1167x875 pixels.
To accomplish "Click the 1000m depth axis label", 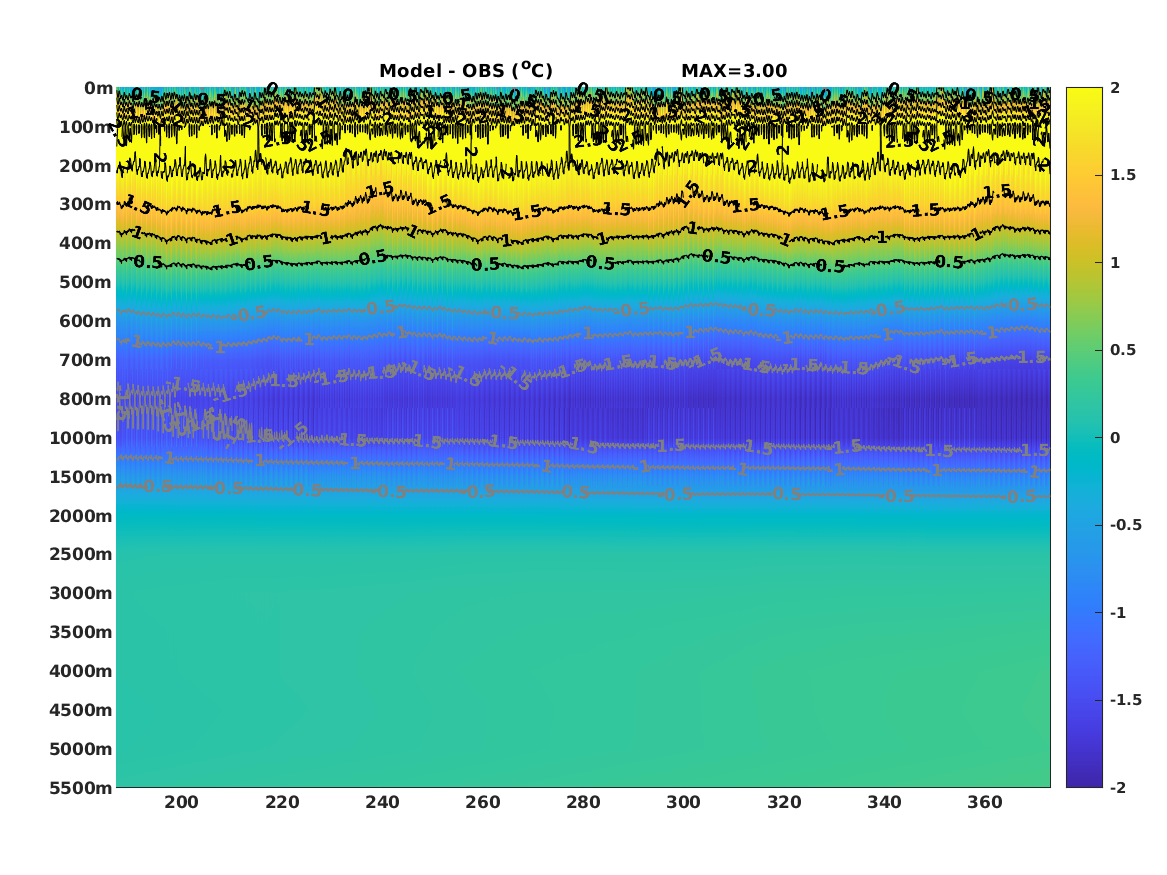I will pos(81,438).
